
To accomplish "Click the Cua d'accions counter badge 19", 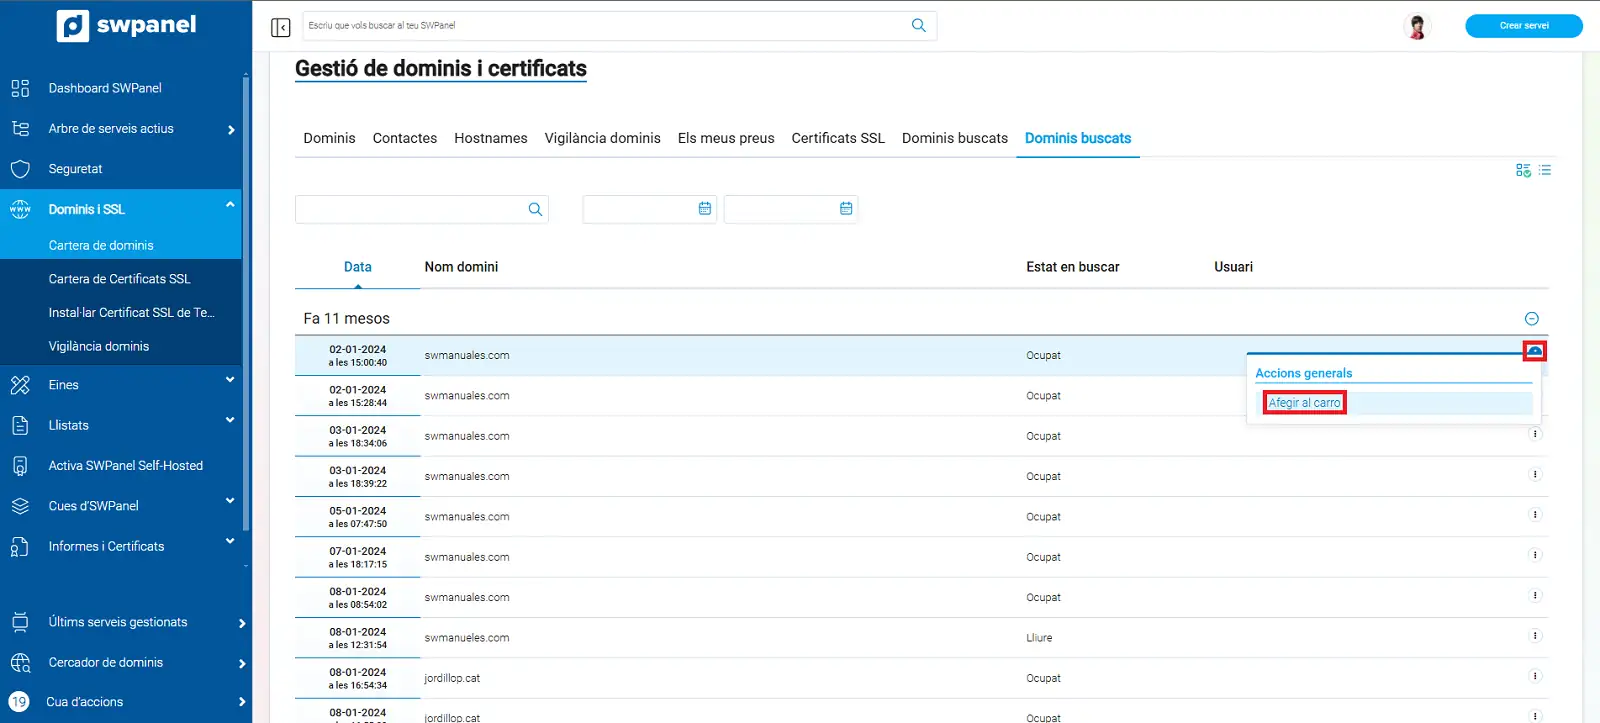I will [19, 702].
